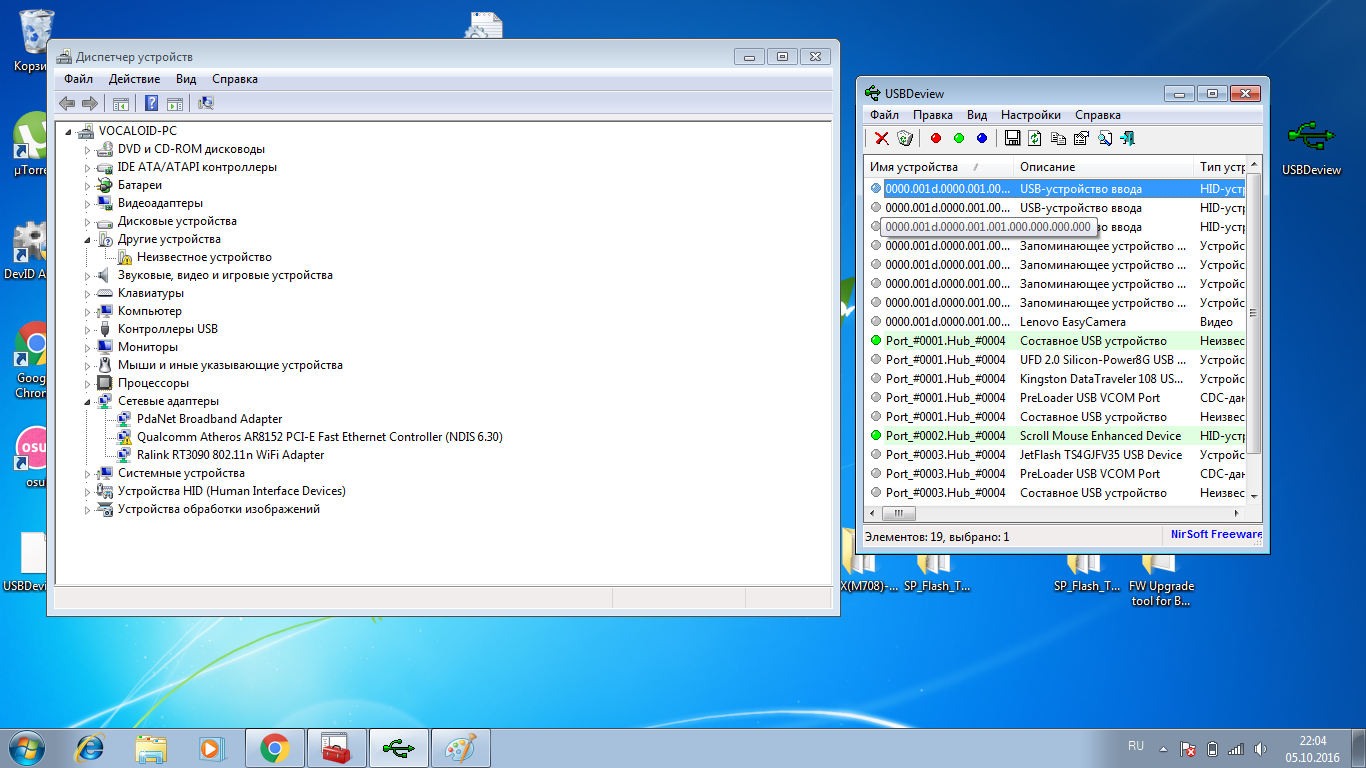The height and width of the screenshot is (768, 1366).
Task: Click USBDeview horizontal scrollbar right arrow
Action: [x=1239, y=513]
